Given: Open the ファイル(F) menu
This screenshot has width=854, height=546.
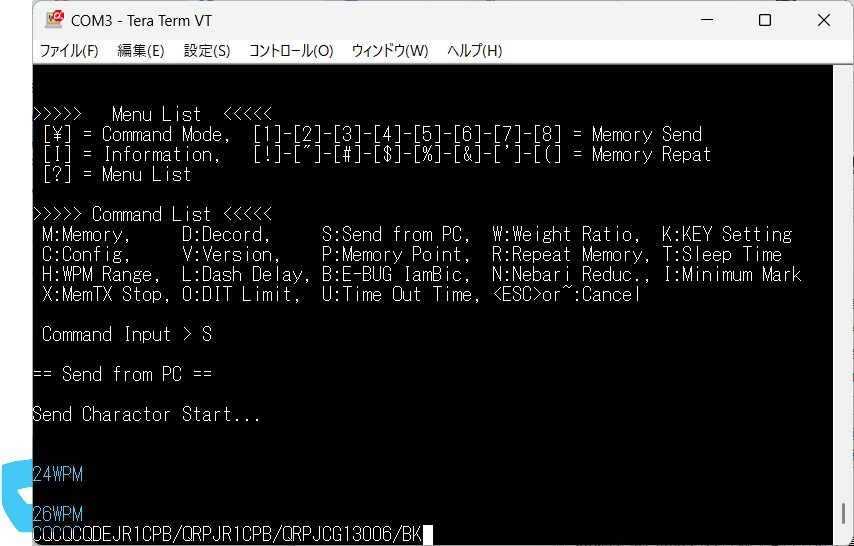Looking at the screenshot, I should click(68, 51).
